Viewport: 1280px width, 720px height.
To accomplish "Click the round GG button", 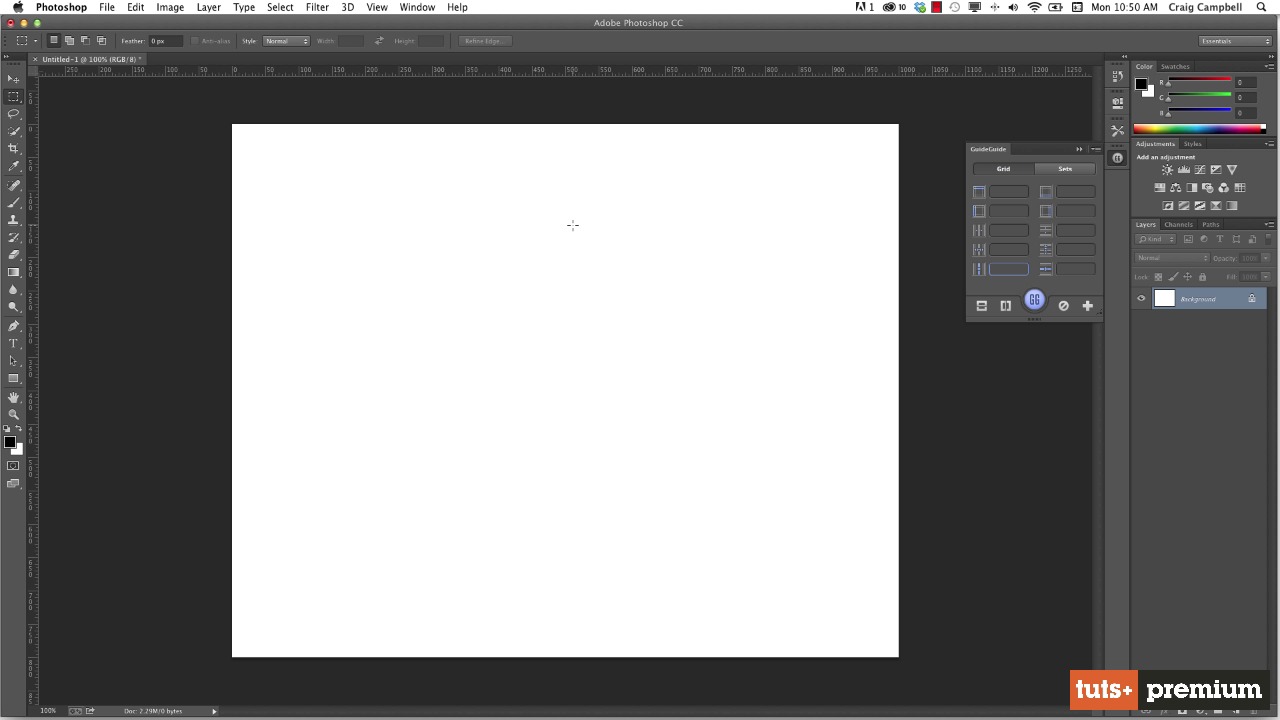I will coord(1035,300).
